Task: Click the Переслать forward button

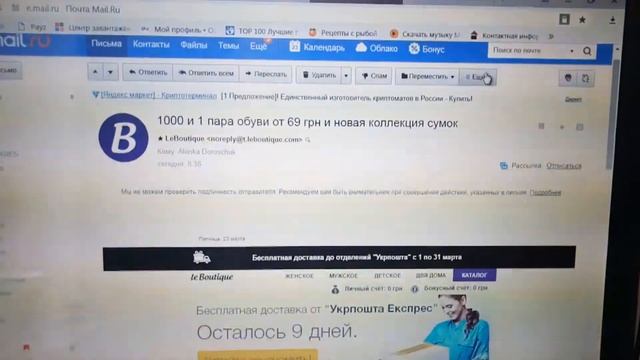Action: tap(266, 74)
